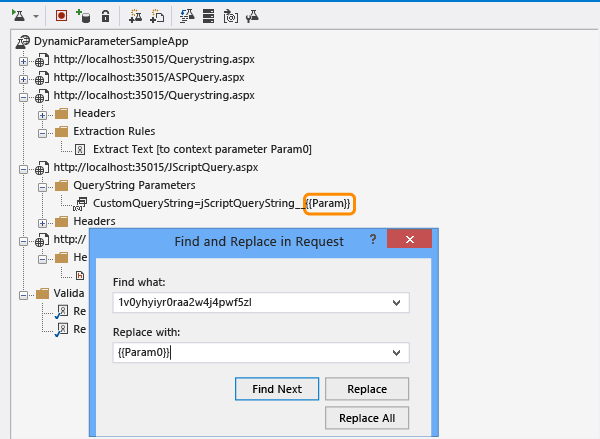The image size is (600, 439).
Task: Select the CustomQueryString=jScriptQueryString row
Action: tap(222, 203)
